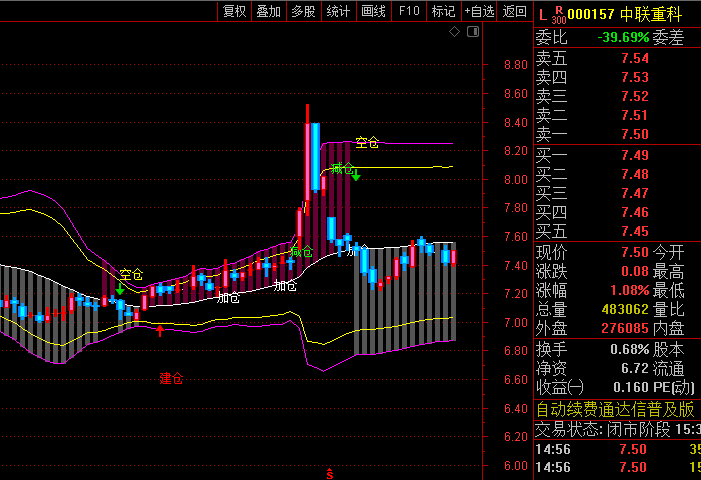Open the 统计 statistics tool
This screenshot has width=701, height=480.
pyautogui.click(x=338, y=11)
